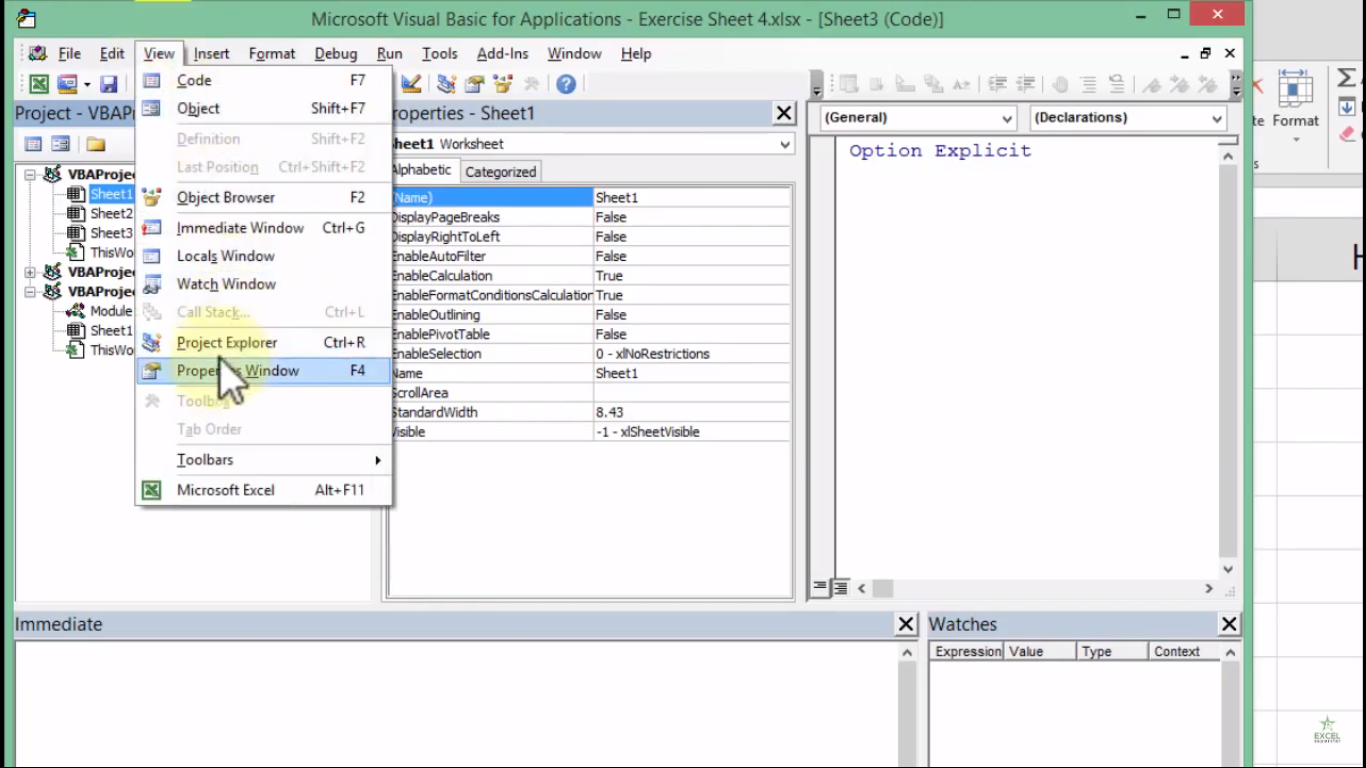The height and width of the screenshot is (768, 1366).
Task: Click View Code icon in Project panel
Action: pyautogui.click(x=33, y=144)
